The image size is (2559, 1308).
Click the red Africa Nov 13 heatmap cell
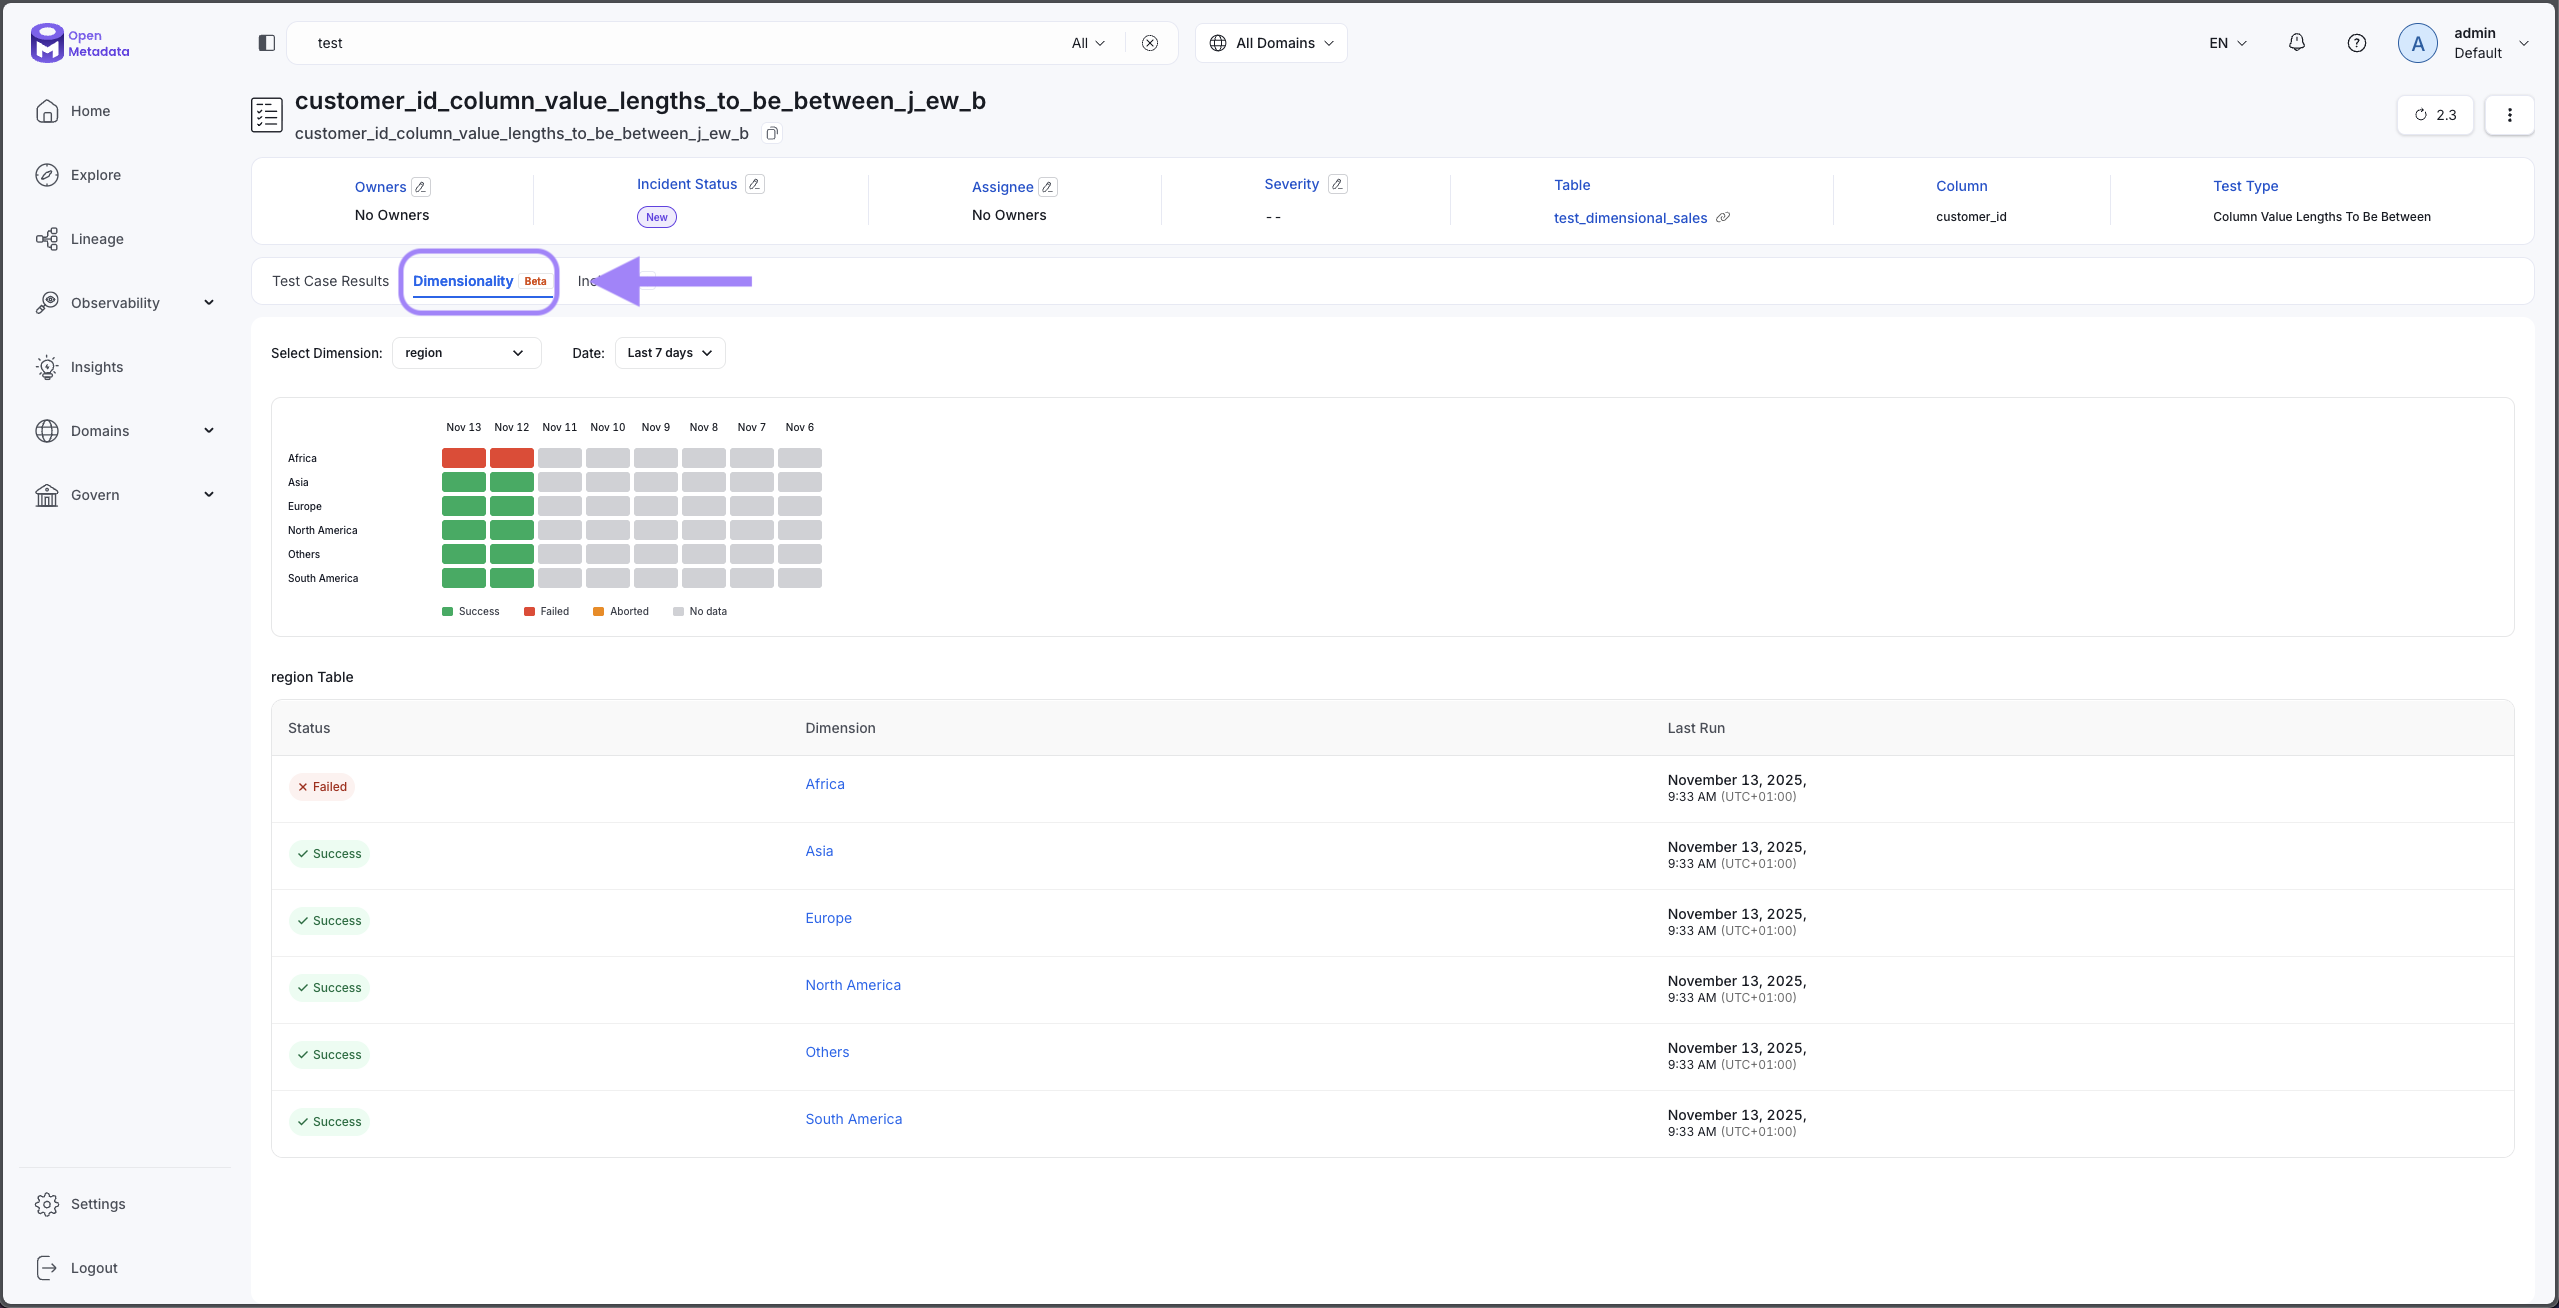(x=463, y=458)
